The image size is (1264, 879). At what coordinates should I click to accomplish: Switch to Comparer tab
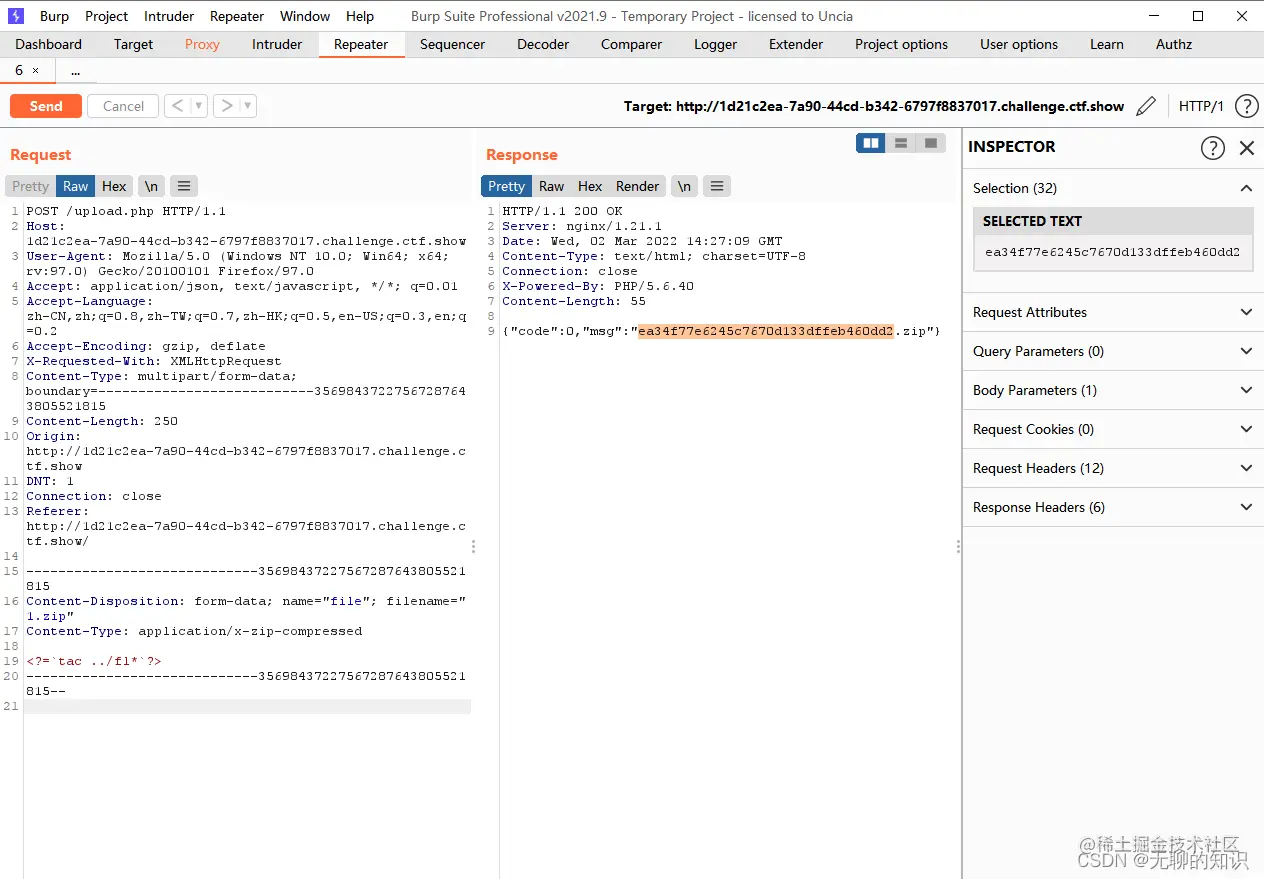(x=631, y=44)
